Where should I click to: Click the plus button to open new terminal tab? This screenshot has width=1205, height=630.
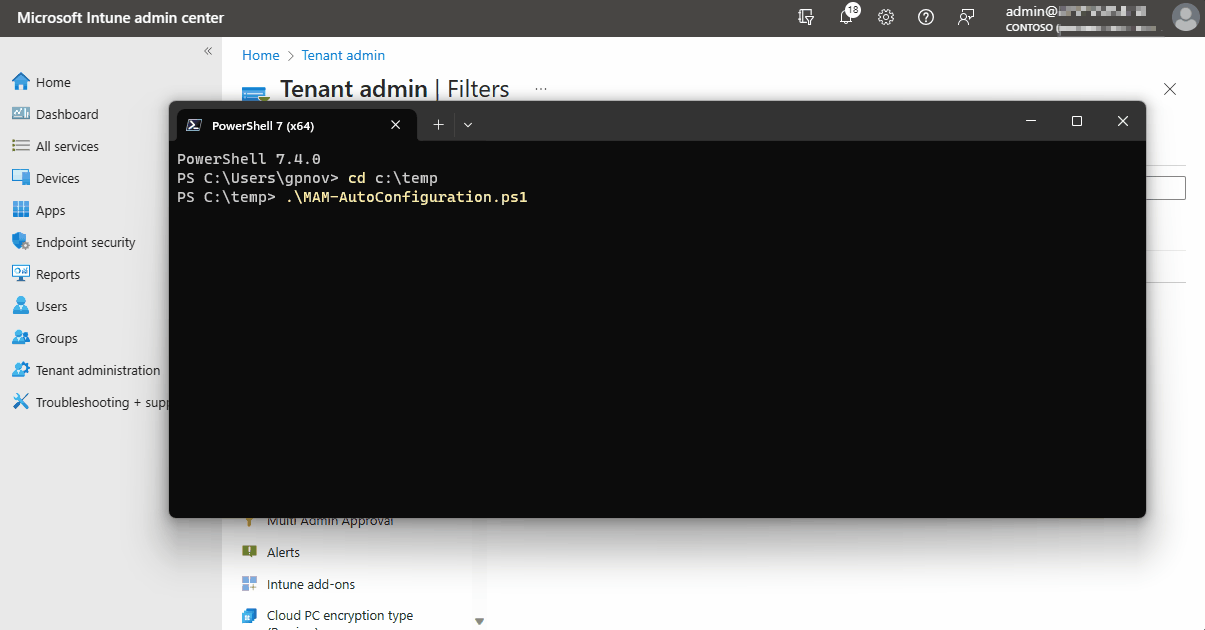438,124
